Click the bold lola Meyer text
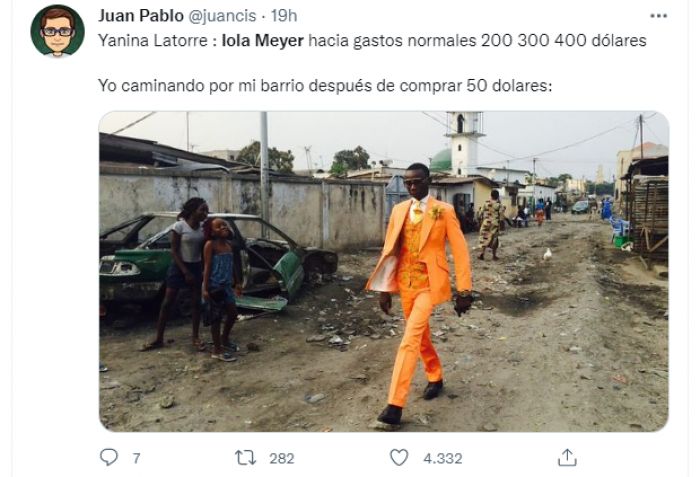 coord(262,41)
